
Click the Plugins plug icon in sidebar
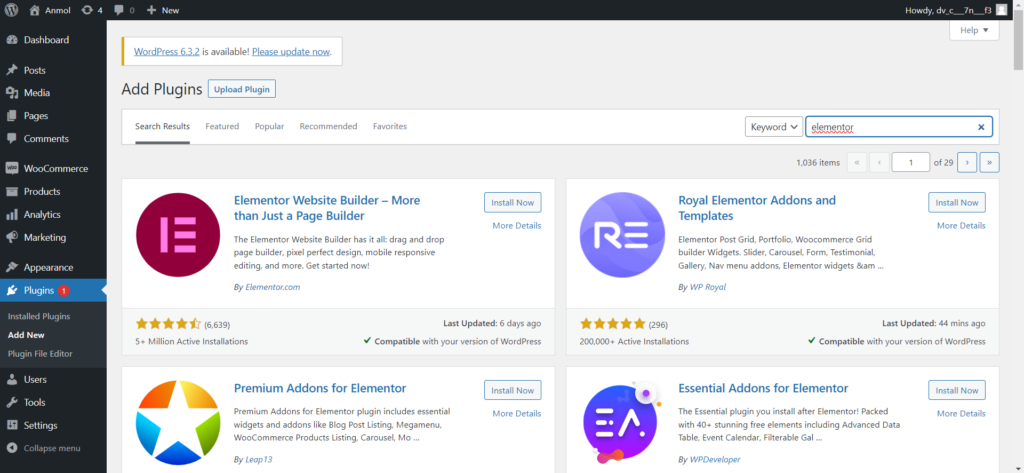click(x=12, y=290)
